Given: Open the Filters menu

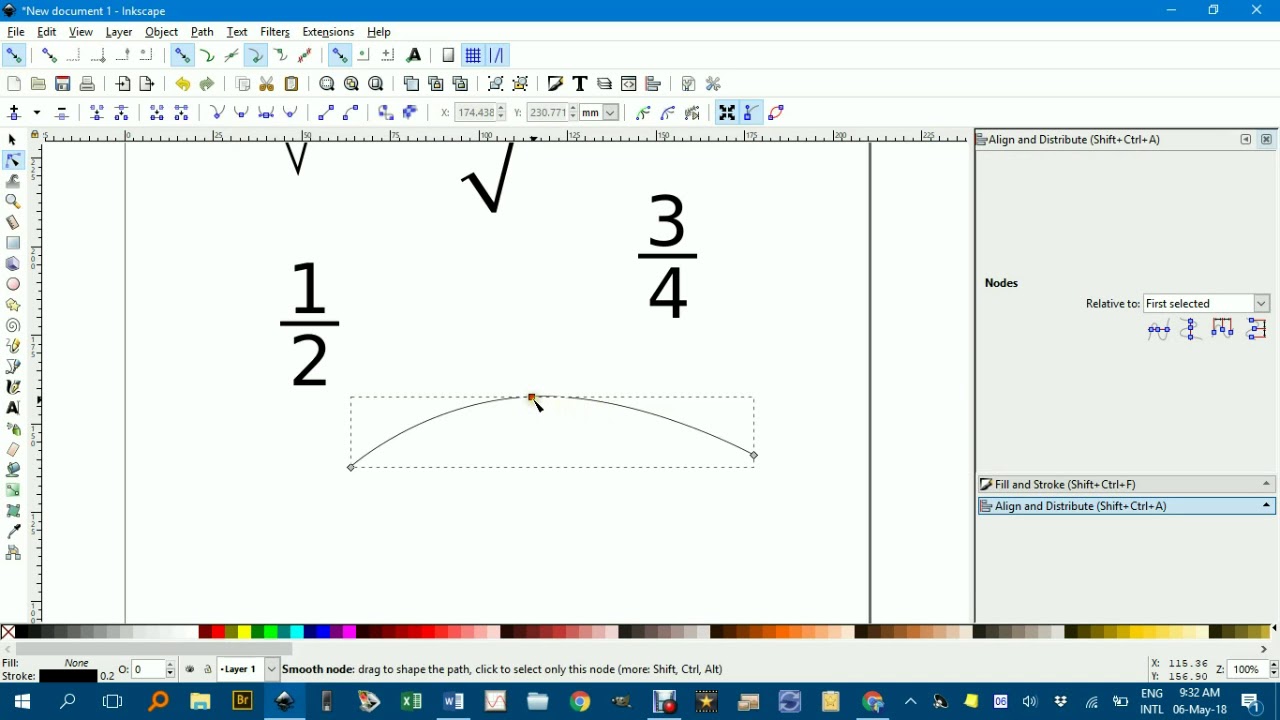Looking at the screenshot, I should (x=275, y=32).
